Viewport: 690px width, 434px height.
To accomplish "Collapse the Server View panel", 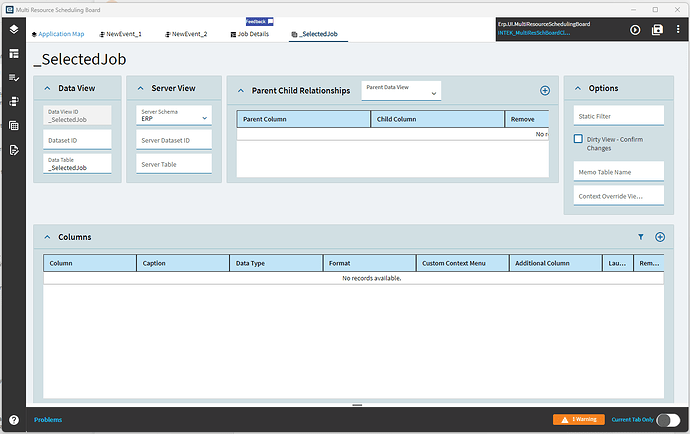I will (x=140, y=88).
